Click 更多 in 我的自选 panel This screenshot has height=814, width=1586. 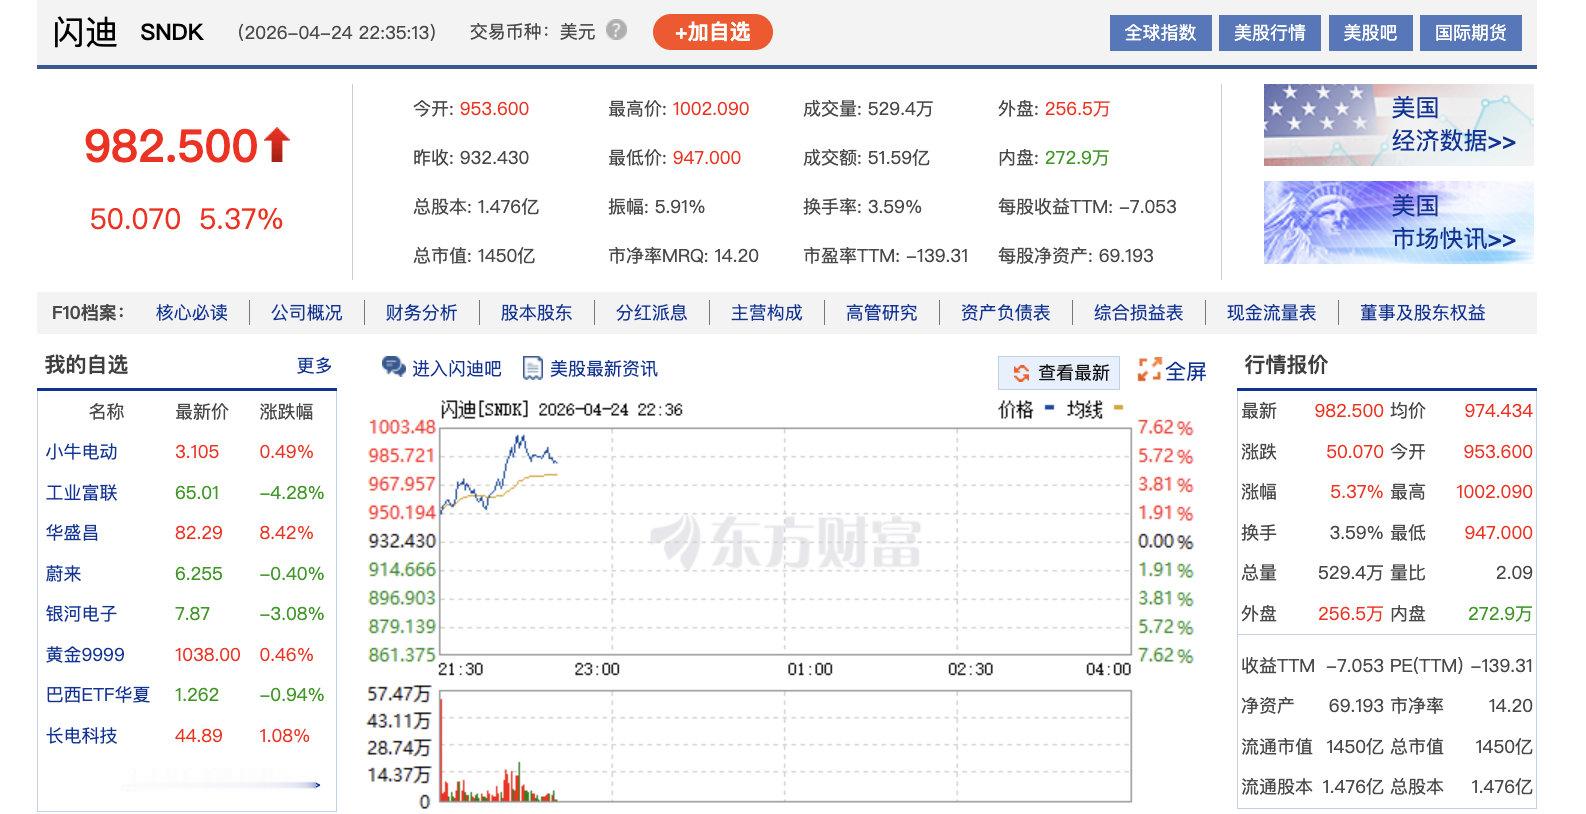[314, 366]
